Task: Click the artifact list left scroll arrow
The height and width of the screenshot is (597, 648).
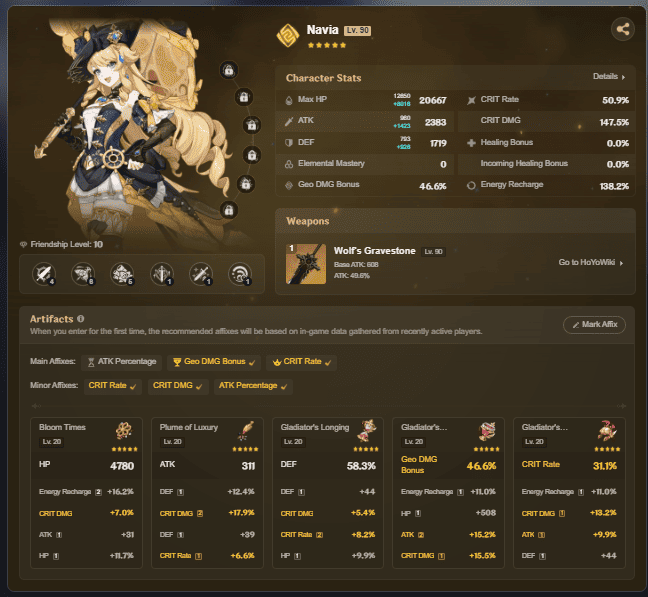Action: pos(36,406)
